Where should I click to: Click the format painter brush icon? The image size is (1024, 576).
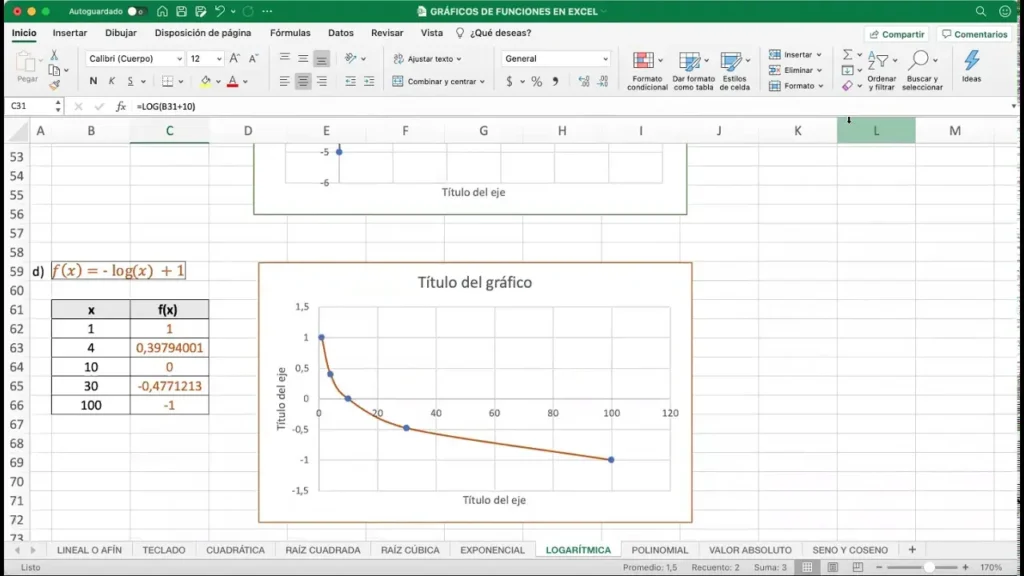point(54,86)
